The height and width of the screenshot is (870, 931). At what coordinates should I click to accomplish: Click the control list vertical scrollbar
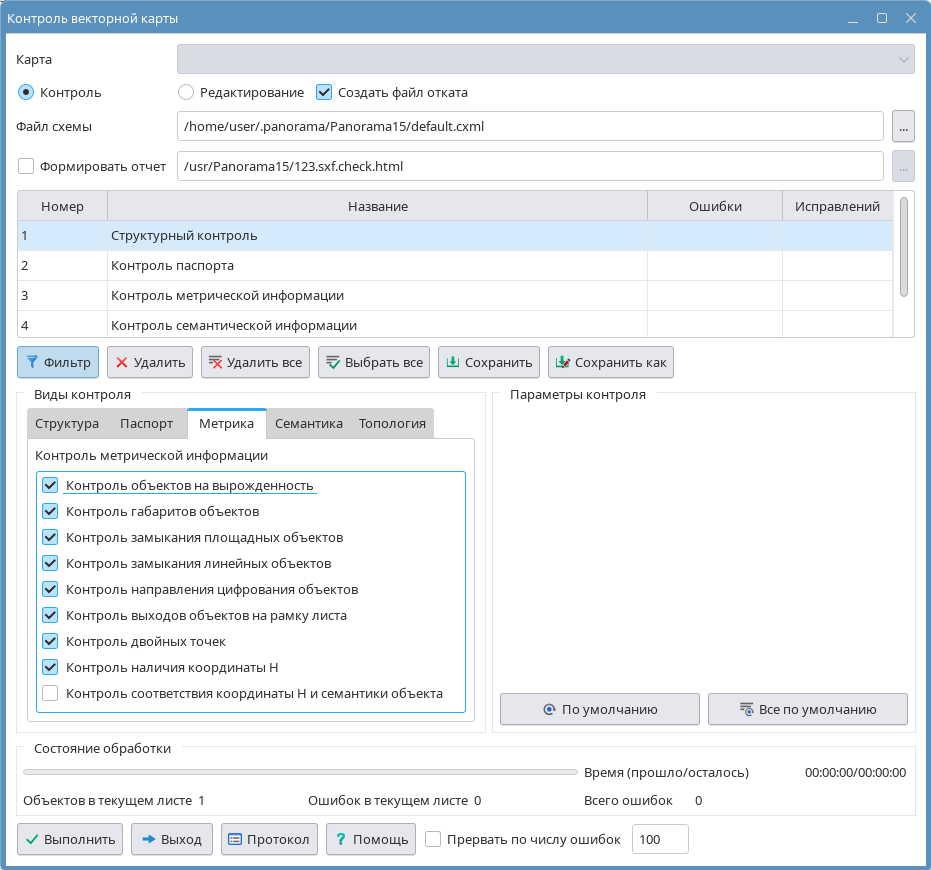(x=904, y=247)
